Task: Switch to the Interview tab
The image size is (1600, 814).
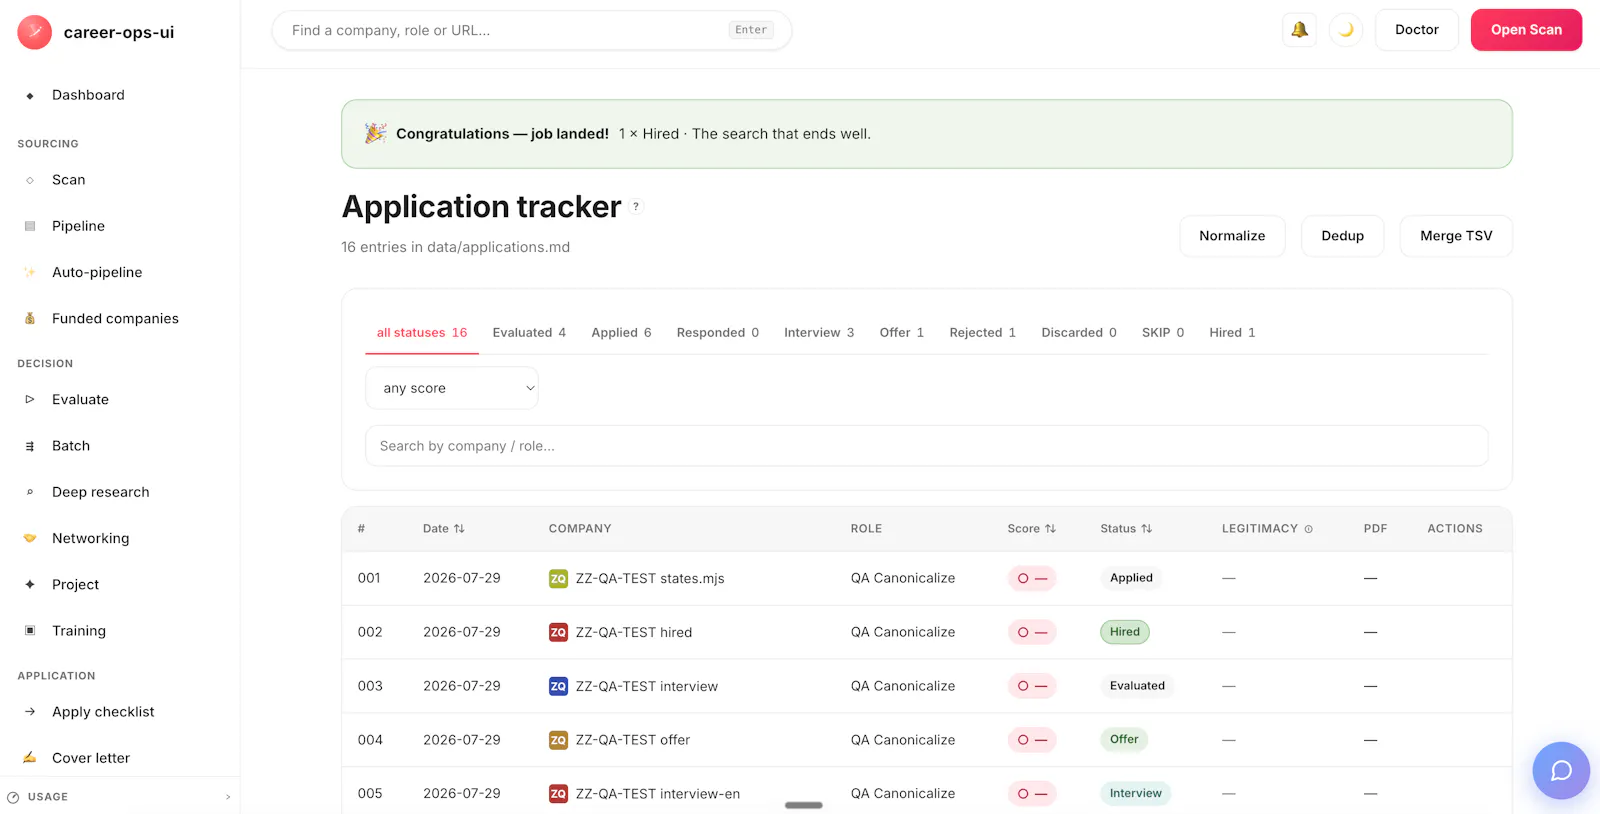Action: point(819,333)
